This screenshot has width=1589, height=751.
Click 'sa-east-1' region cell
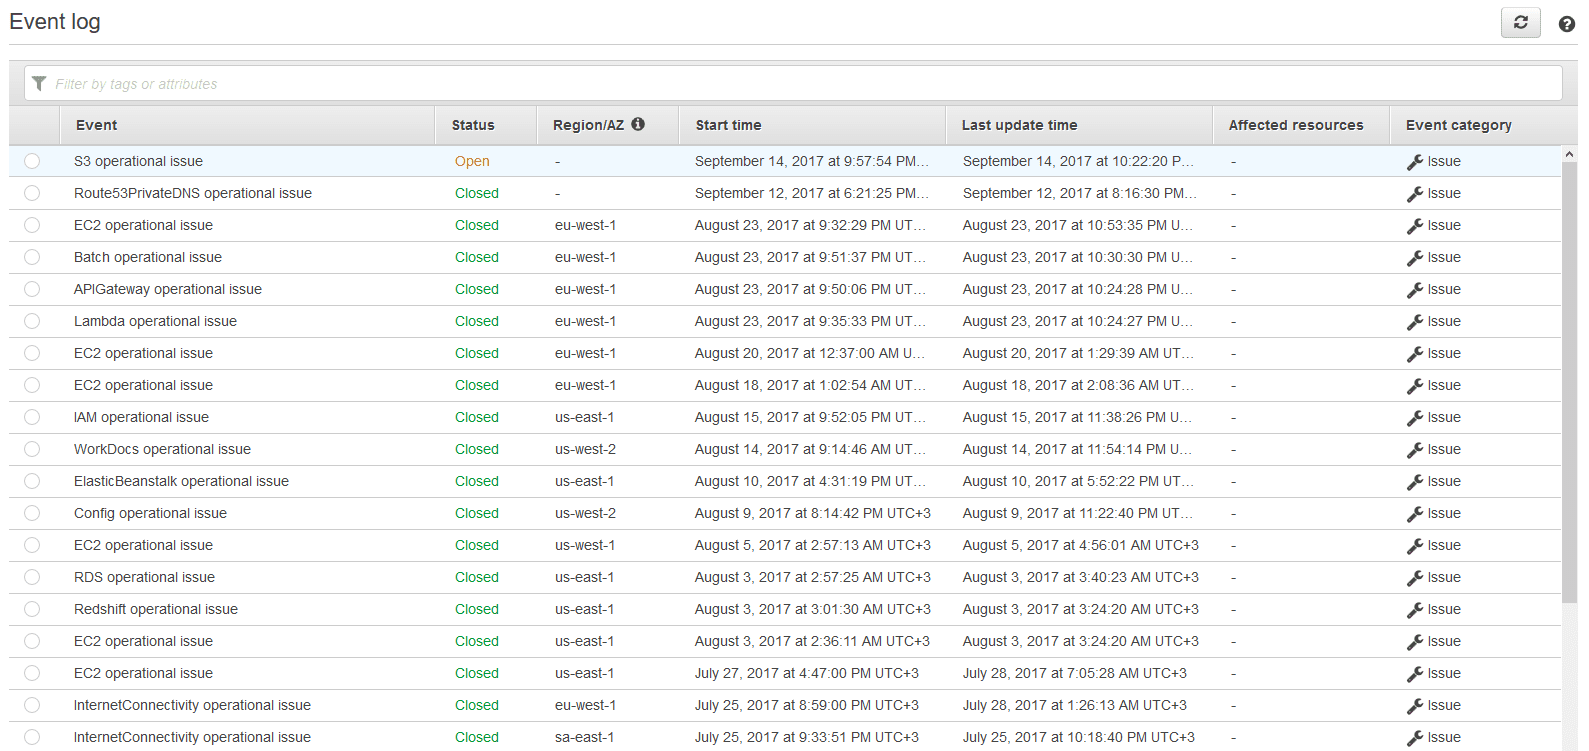point(584,737)
